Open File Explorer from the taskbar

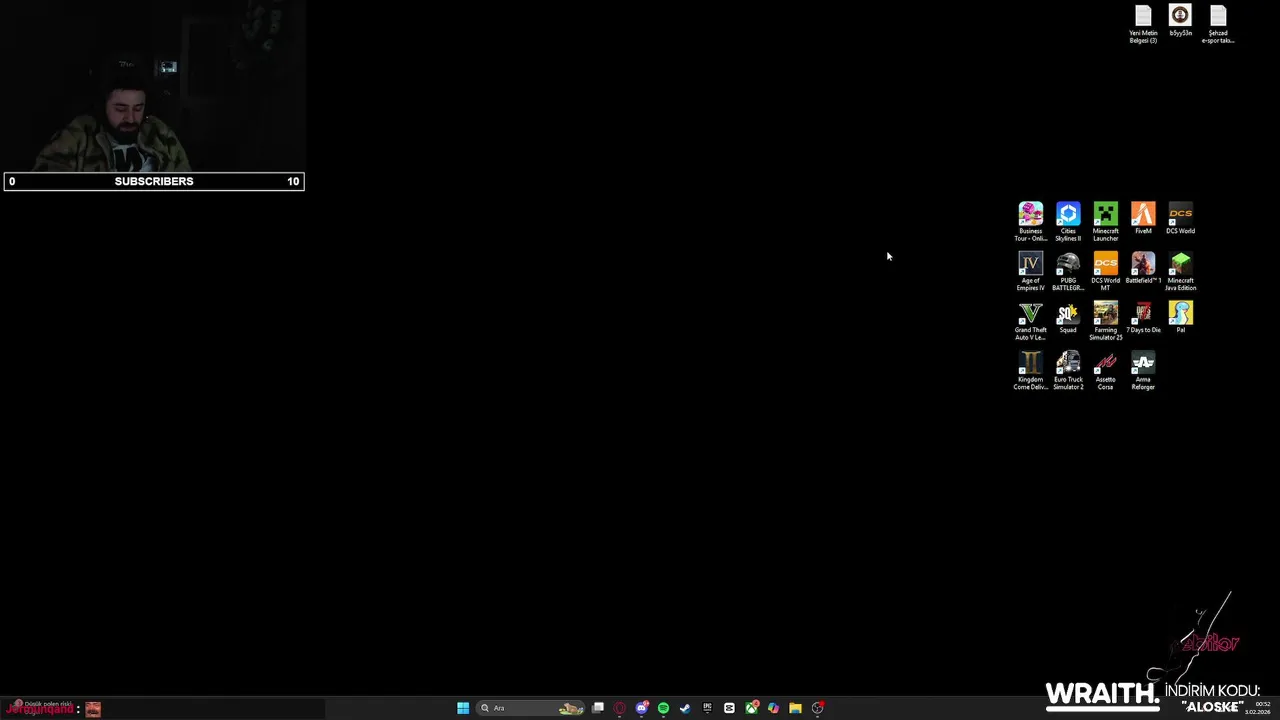pos(795,708)
